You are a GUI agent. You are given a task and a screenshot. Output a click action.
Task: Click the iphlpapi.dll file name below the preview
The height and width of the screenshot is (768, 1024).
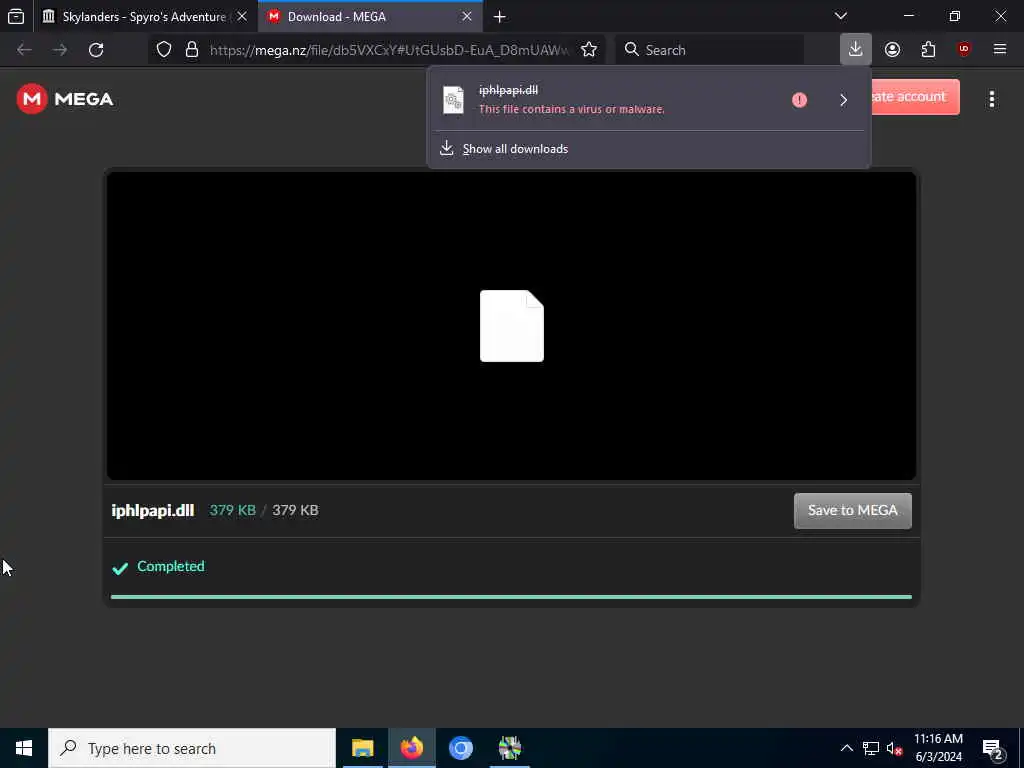[153, 511]
